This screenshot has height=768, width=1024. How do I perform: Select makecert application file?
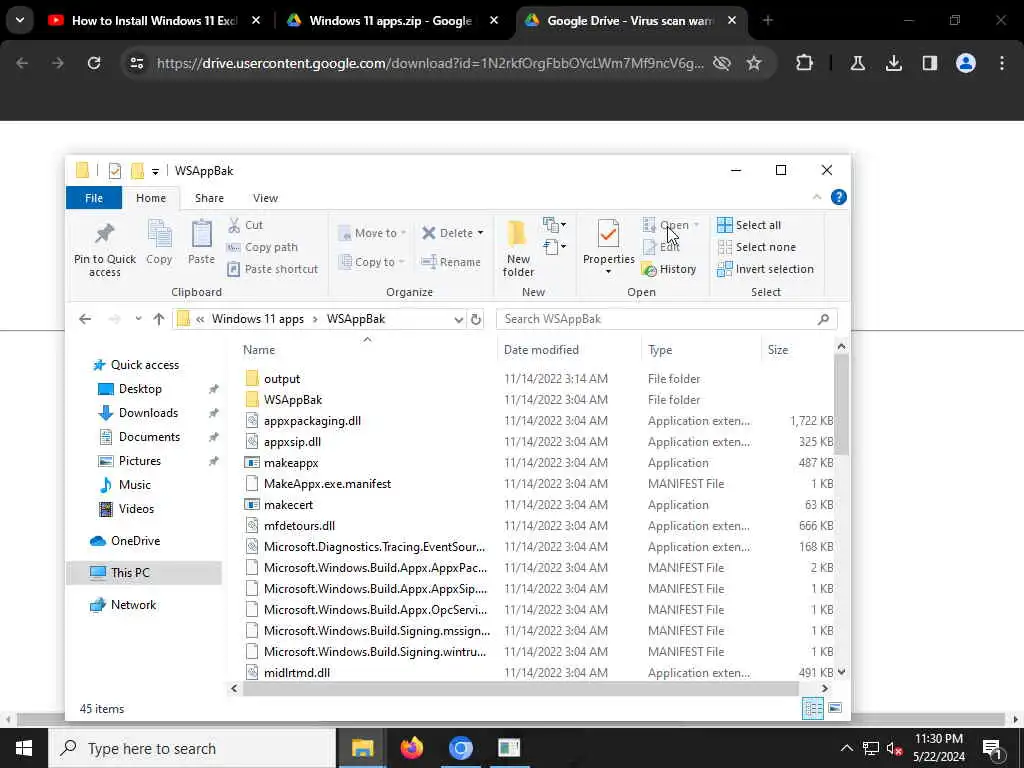coord(288,505)
